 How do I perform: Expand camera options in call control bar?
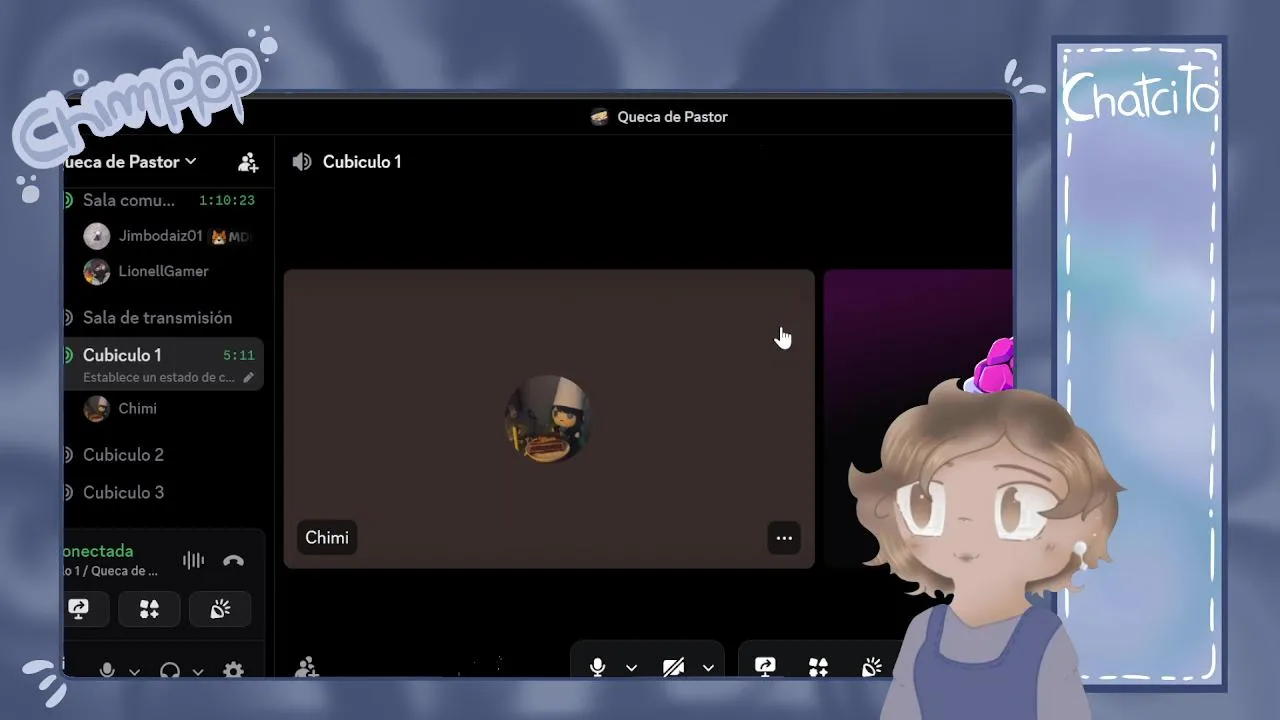click(708, 667)
